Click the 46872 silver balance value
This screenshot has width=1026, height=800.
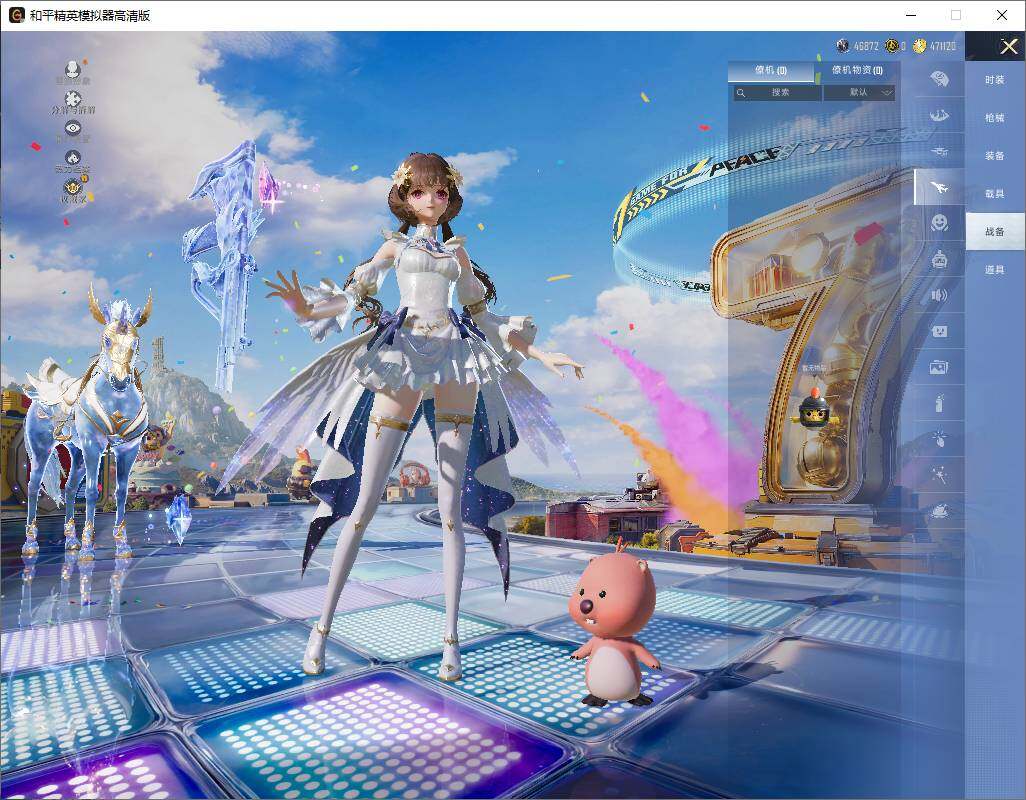pyautogui.click(x=866, y=46)
